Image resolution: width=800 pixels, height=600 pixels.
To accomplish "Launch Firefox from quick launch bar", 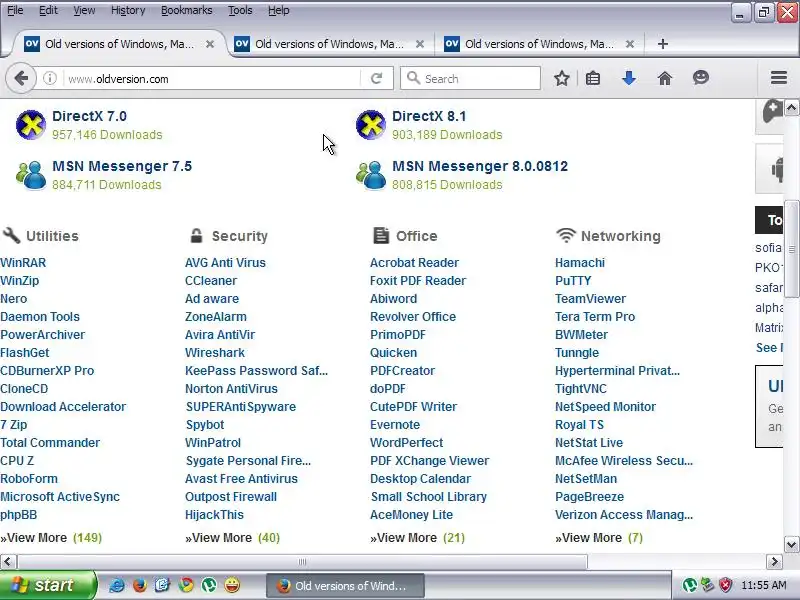I will [x=139, y=585].
